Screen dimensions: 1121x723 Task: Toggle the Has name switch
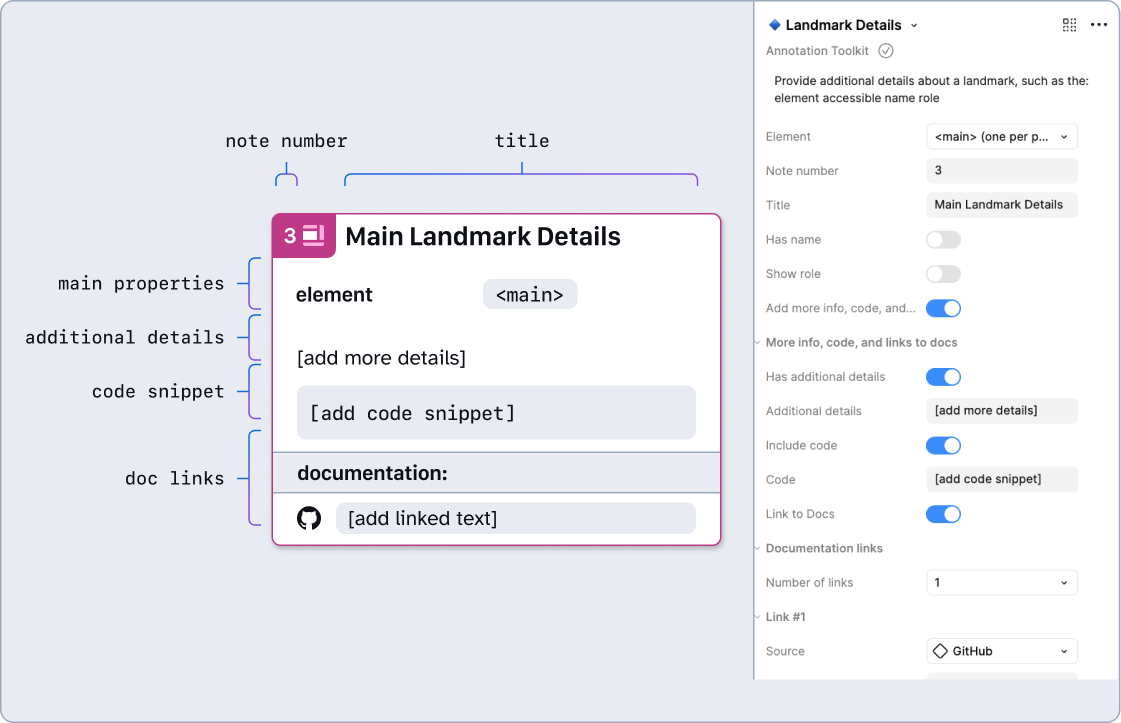coord(943,240)
